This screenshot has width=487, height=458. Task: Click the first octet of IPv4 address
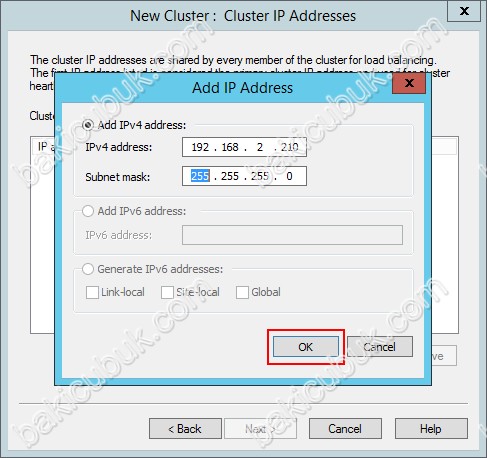200,147
